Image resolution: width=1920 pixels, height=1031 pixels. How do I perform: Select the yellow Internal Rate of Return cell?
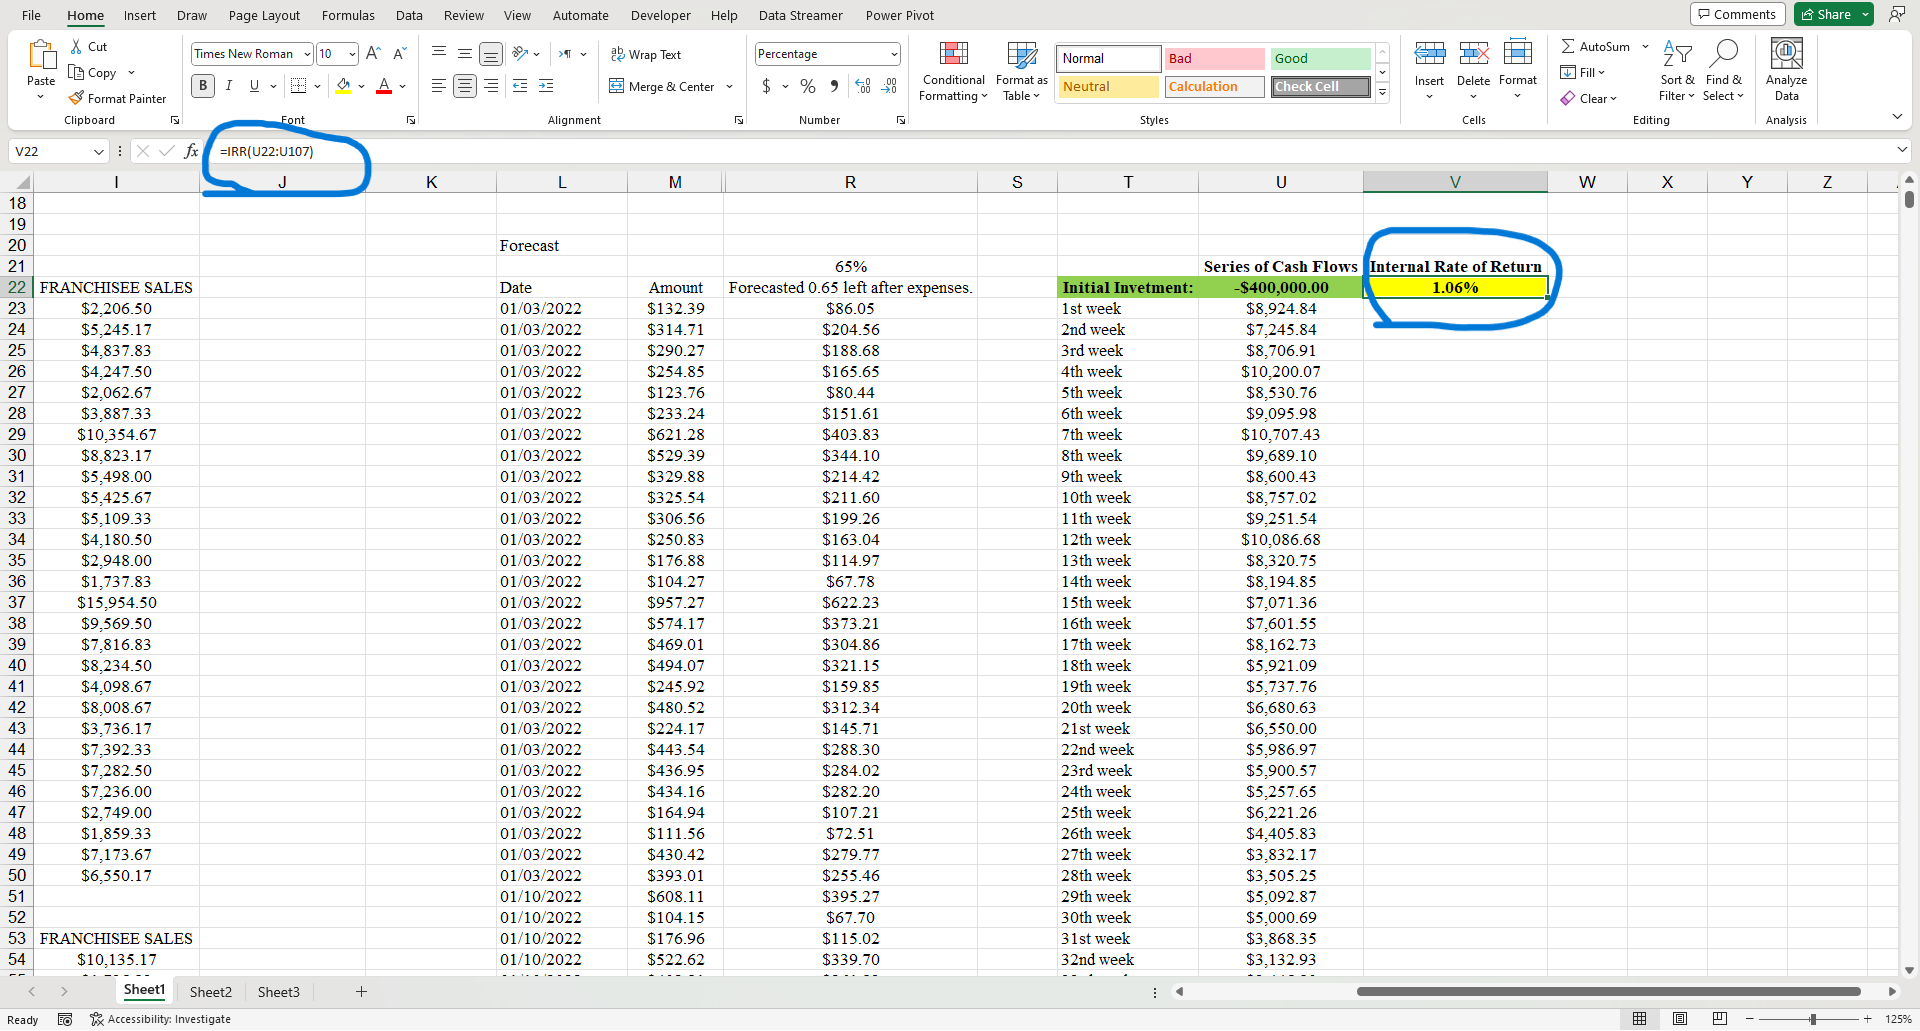(1454, 288)
